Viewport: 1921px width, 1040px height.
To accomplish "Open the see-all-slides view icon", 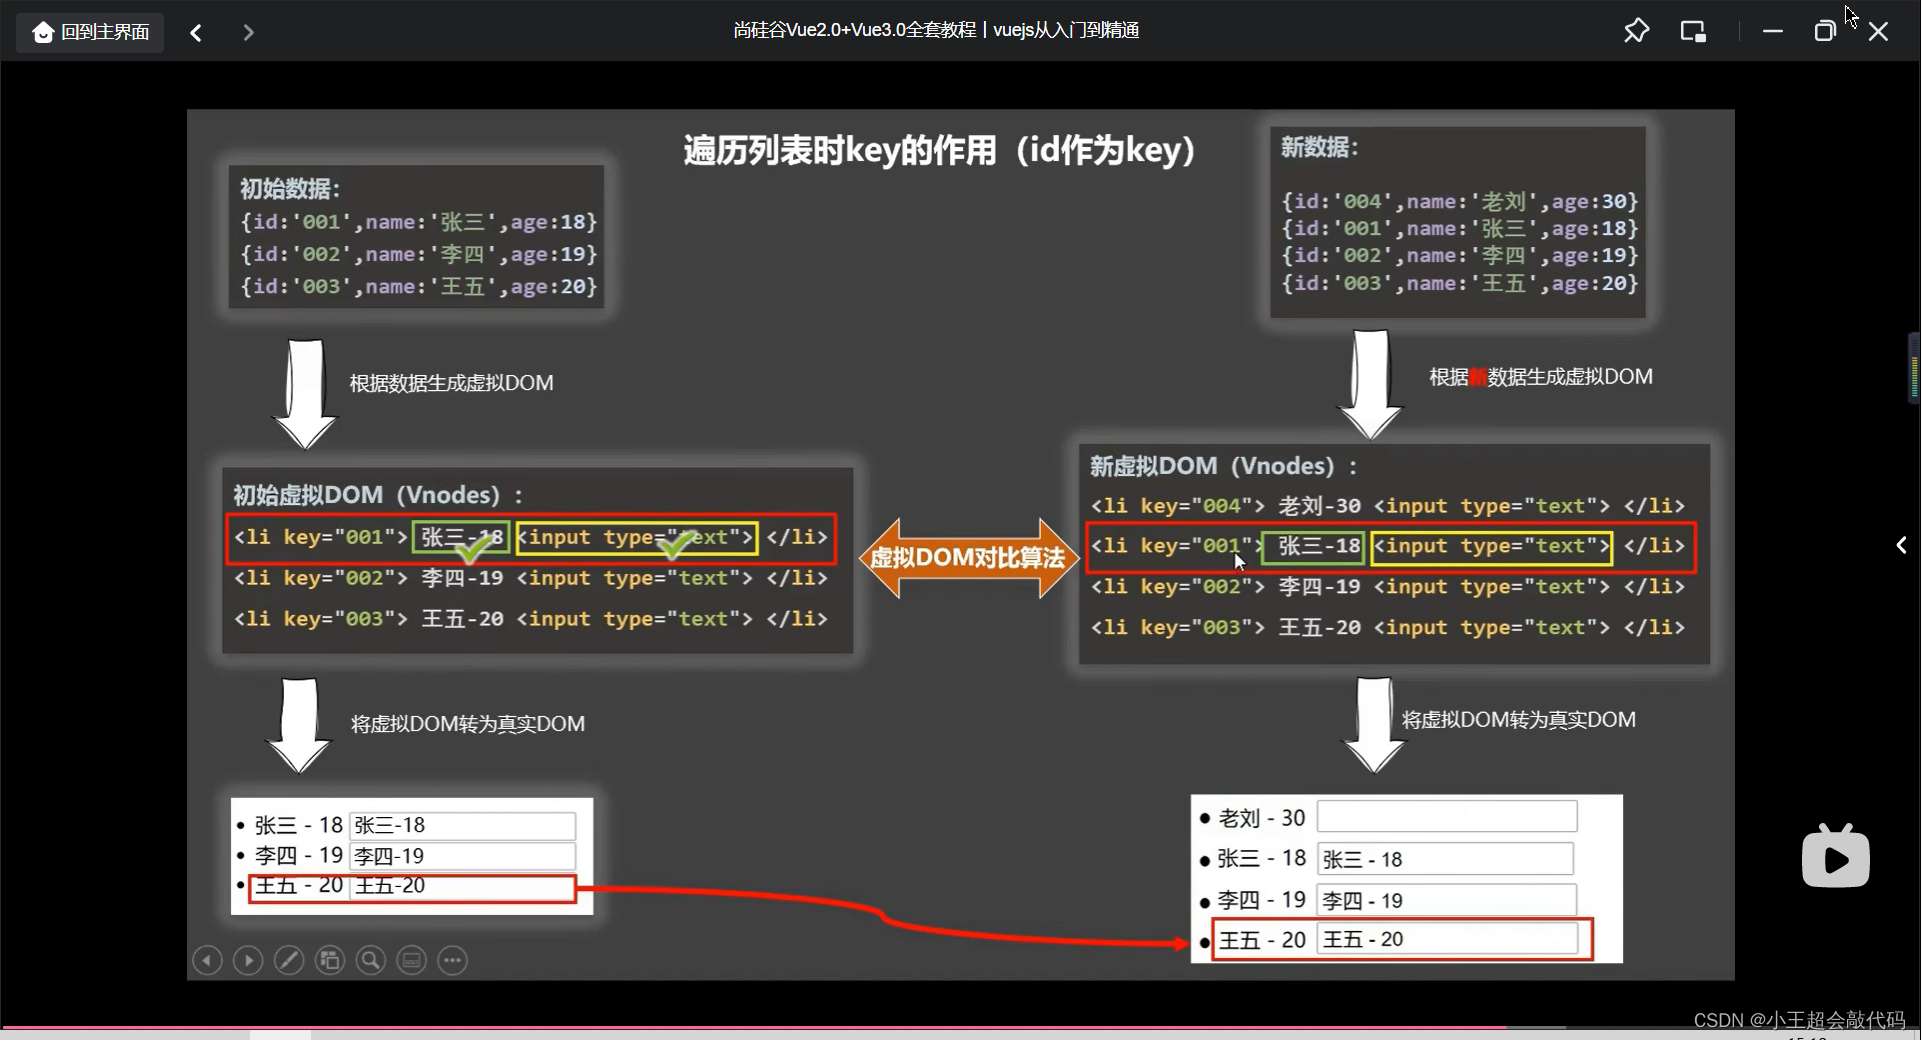I will click(x=330, y=961).
